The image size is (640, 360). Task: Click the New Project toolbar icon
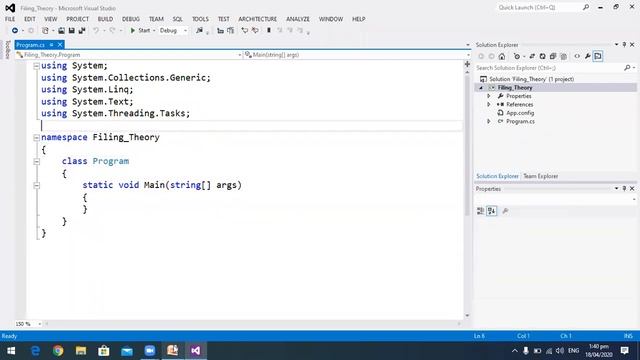click(x=45, y=31)
